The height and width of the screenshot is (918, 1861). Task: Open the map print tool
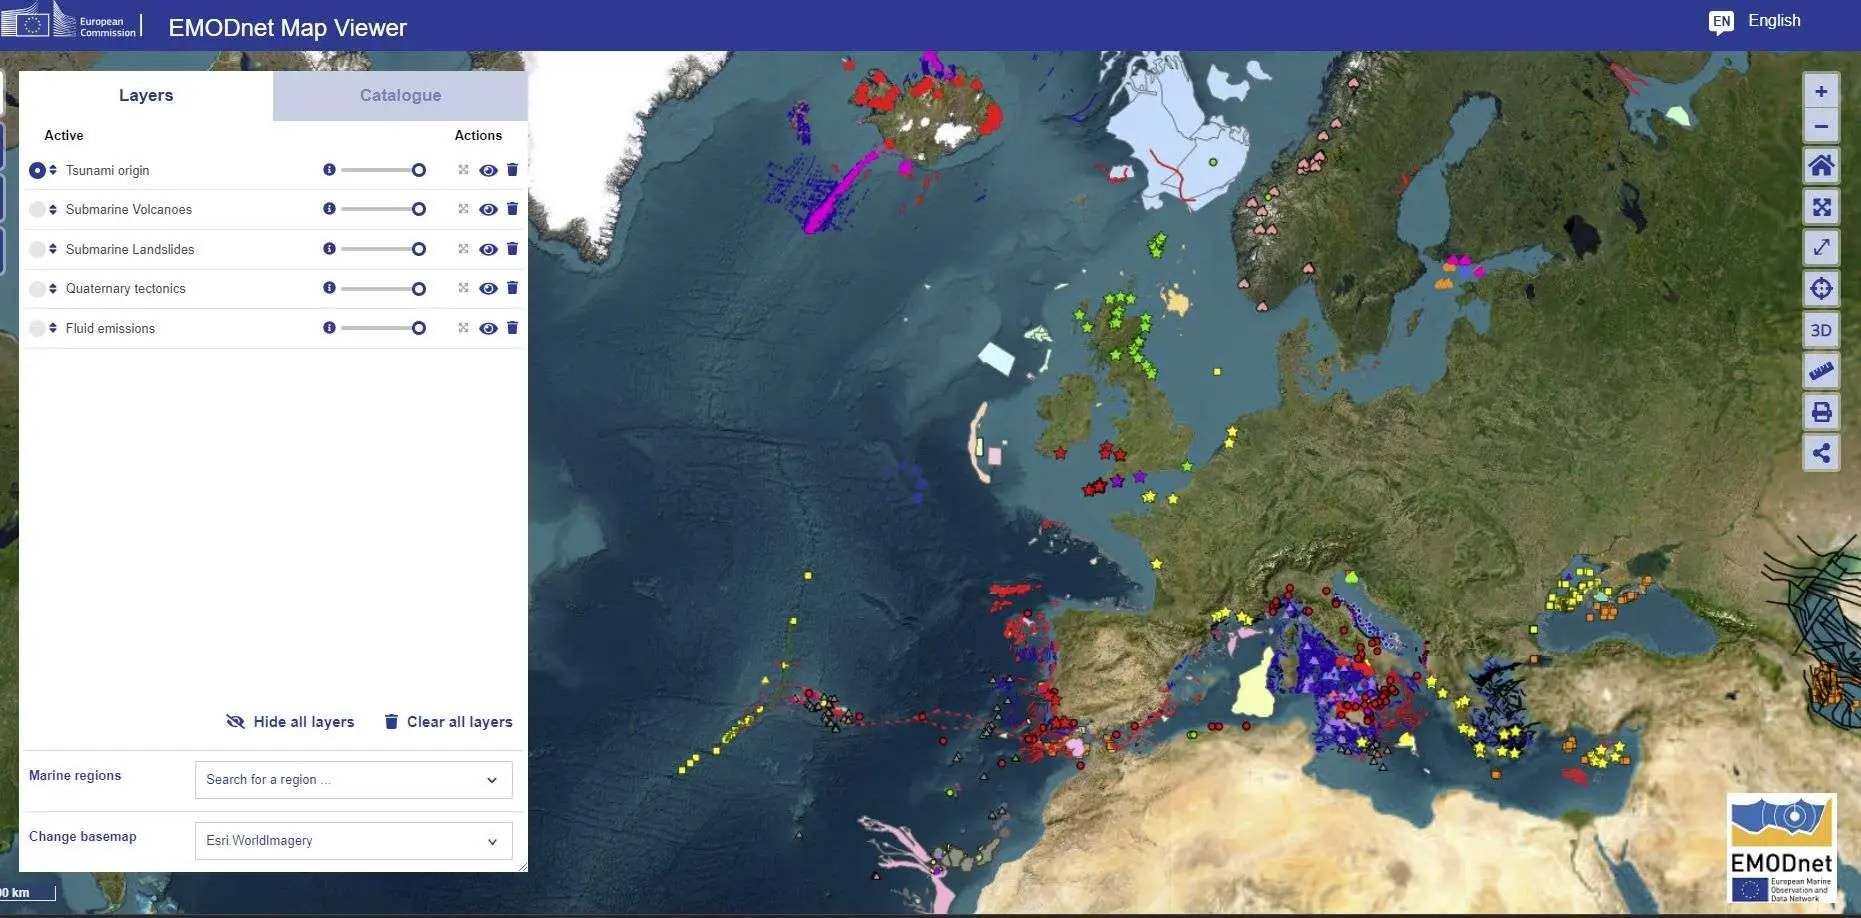tap(1821, 412)
